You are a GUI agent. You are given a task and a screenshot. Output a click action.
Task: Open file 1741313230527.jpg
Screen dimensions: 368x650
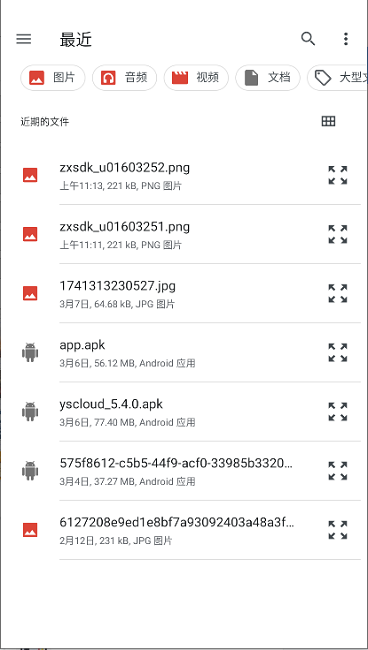(184, 293)
